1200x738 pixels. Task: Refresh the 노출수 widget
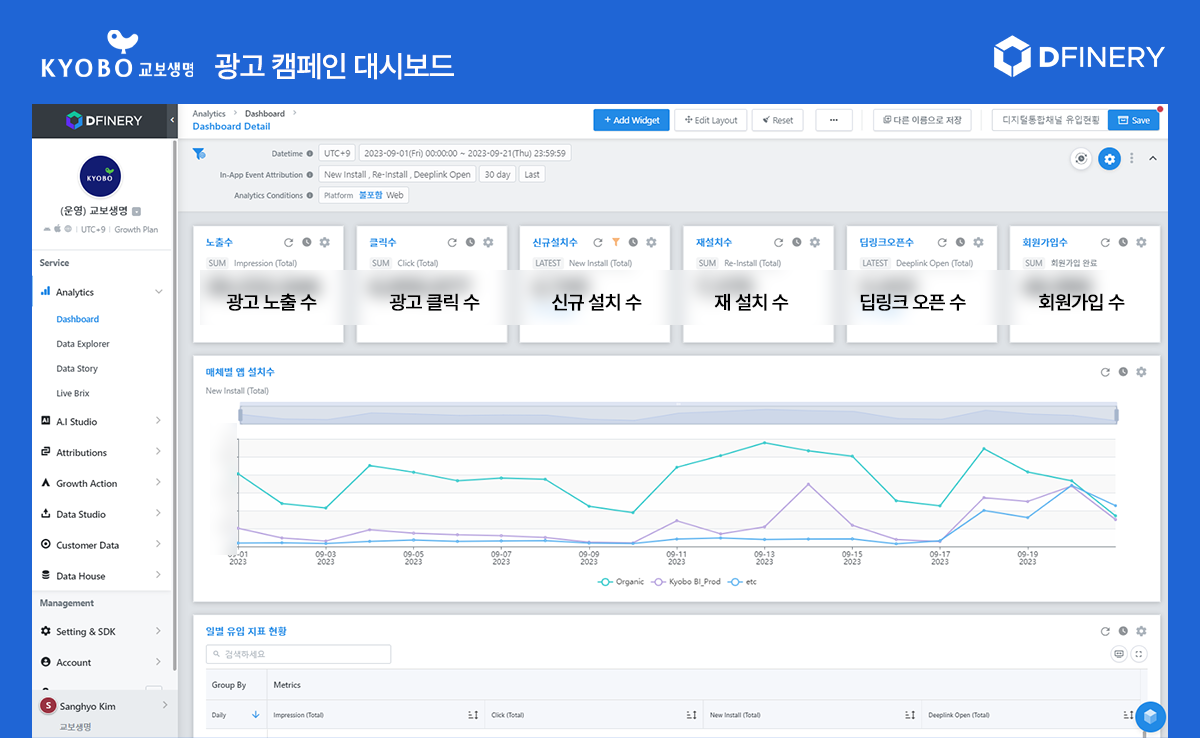(289, 242)
